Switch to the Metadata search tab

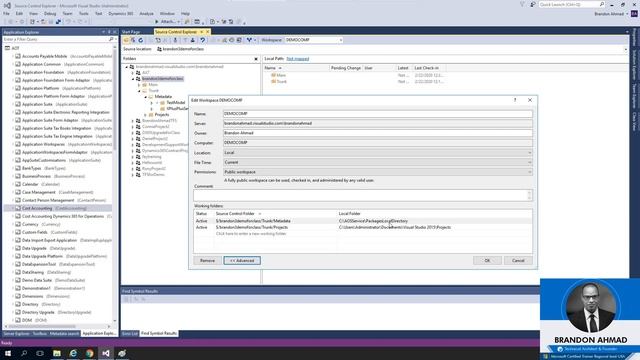pos(64,333)
